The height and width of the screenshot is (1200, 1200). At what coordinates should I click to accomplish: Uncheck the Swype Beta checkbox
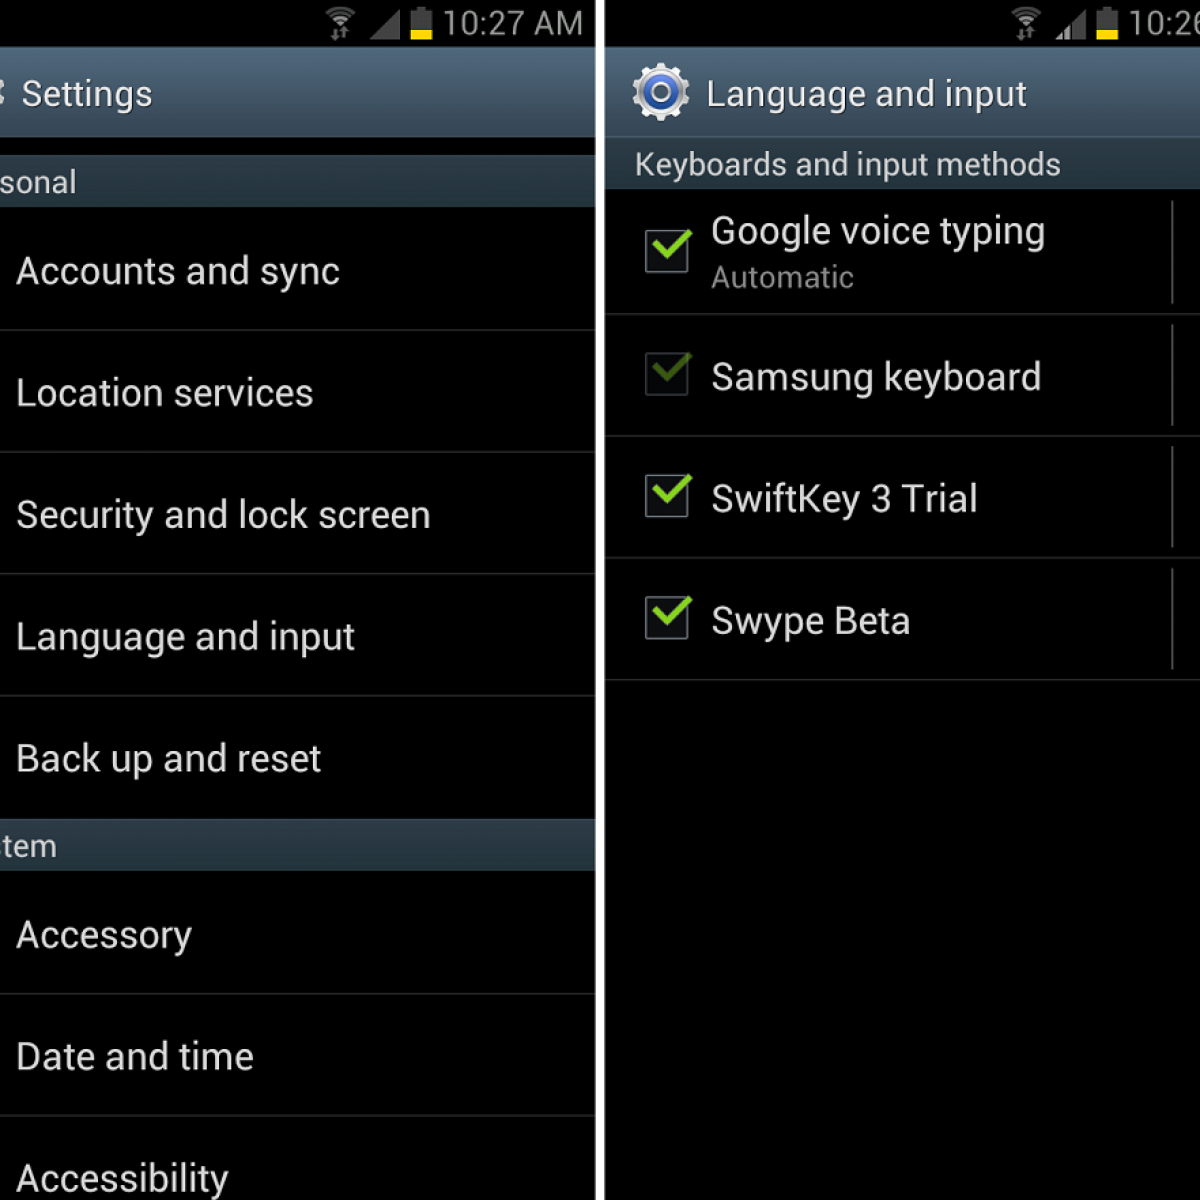668,617
